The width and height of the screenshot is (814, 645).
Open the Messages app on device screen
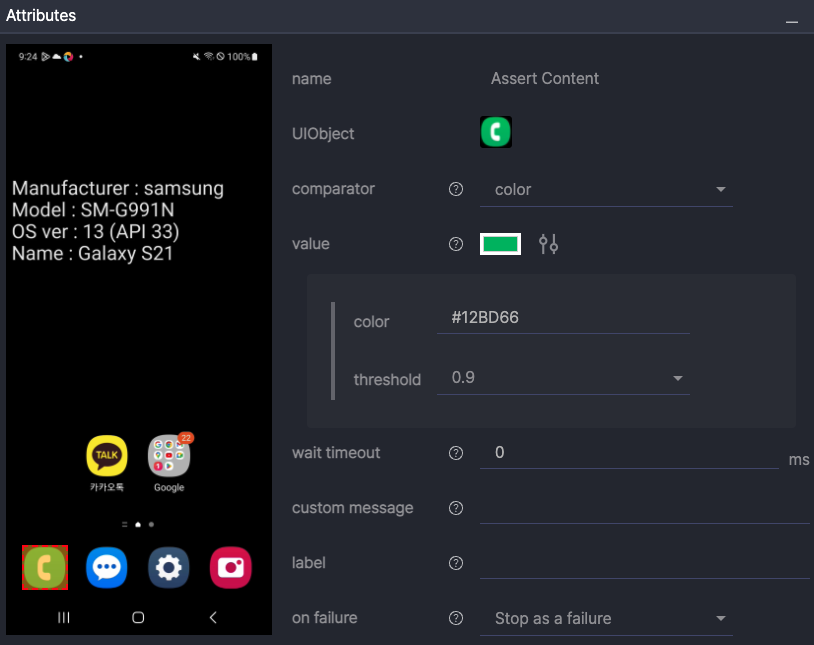pos(106,568)
